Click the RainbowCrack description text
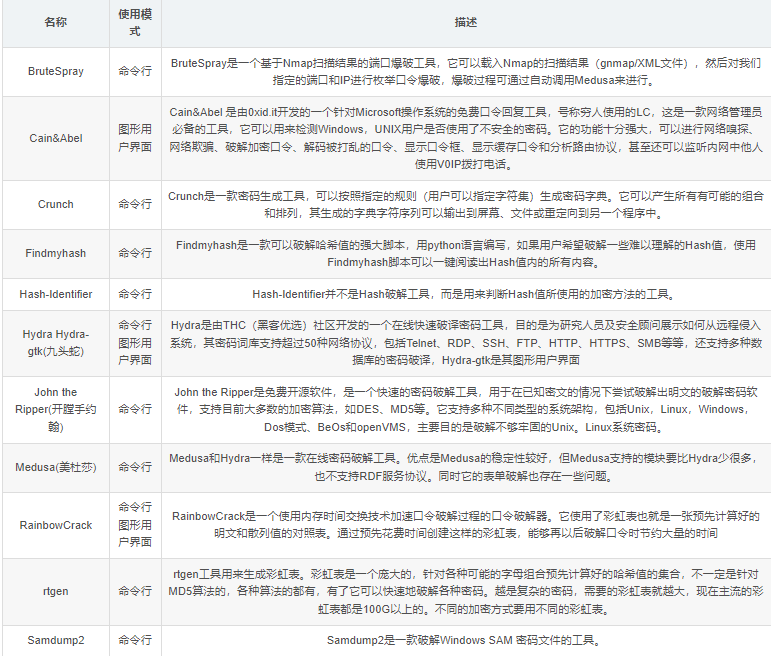The width and height of the screenshot is (771, 656). point(466,525)
